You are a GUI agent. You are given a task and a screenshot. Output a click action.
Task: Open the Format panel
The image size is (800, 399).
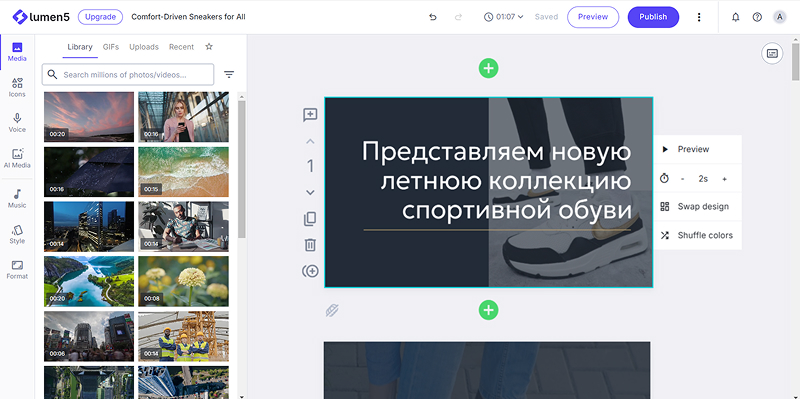[17, 270]
